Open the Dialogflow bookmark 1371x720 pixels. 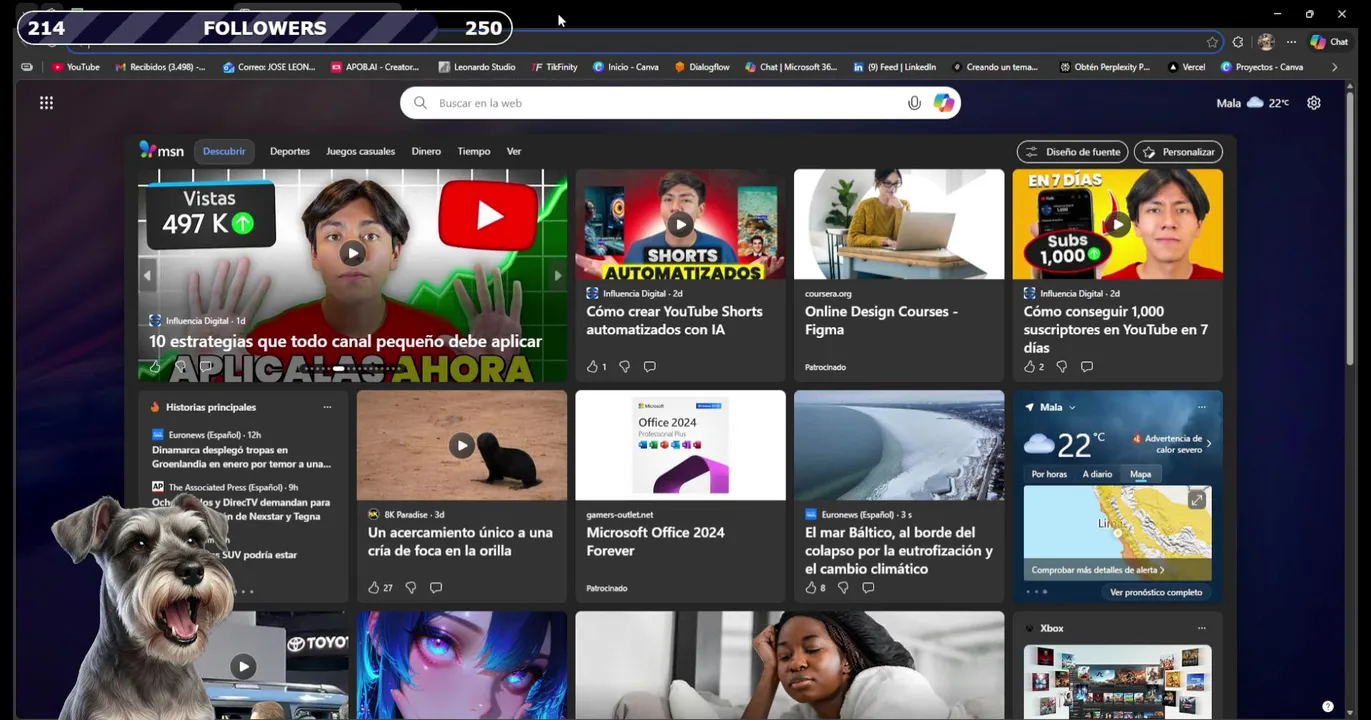702,67
